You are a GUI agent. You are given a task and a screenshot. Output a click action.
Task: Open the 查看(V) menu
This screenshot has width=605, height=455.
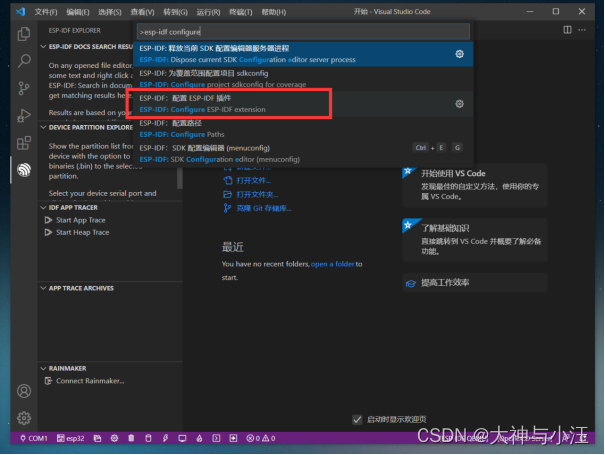pos(142,12)
